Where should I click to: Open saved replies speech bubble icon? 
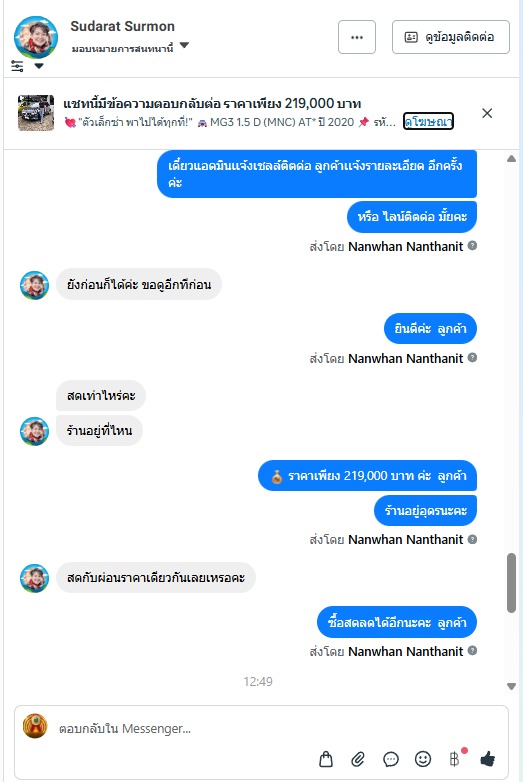coord(390,759)
